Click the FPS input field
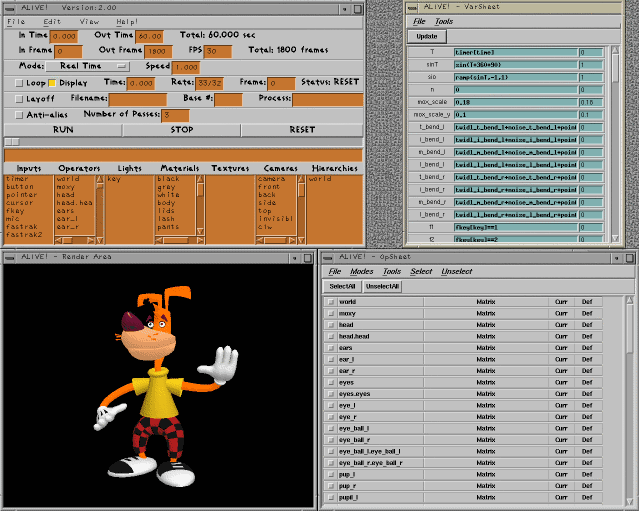 [x=217, y=51]
